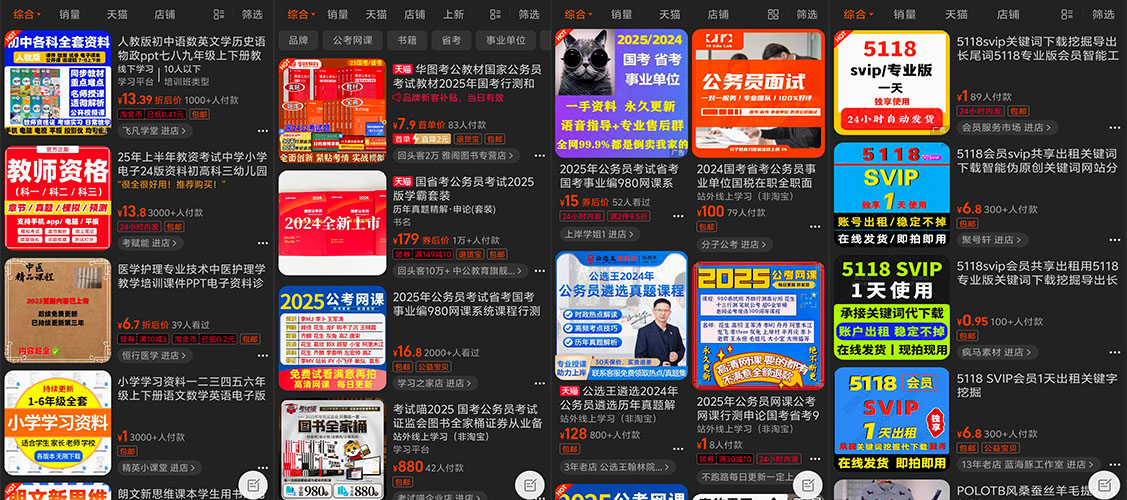Open 筛选 filter beside the 上新 tab
This screenshot has height=500, width=1127.
[x=529, y=14]
